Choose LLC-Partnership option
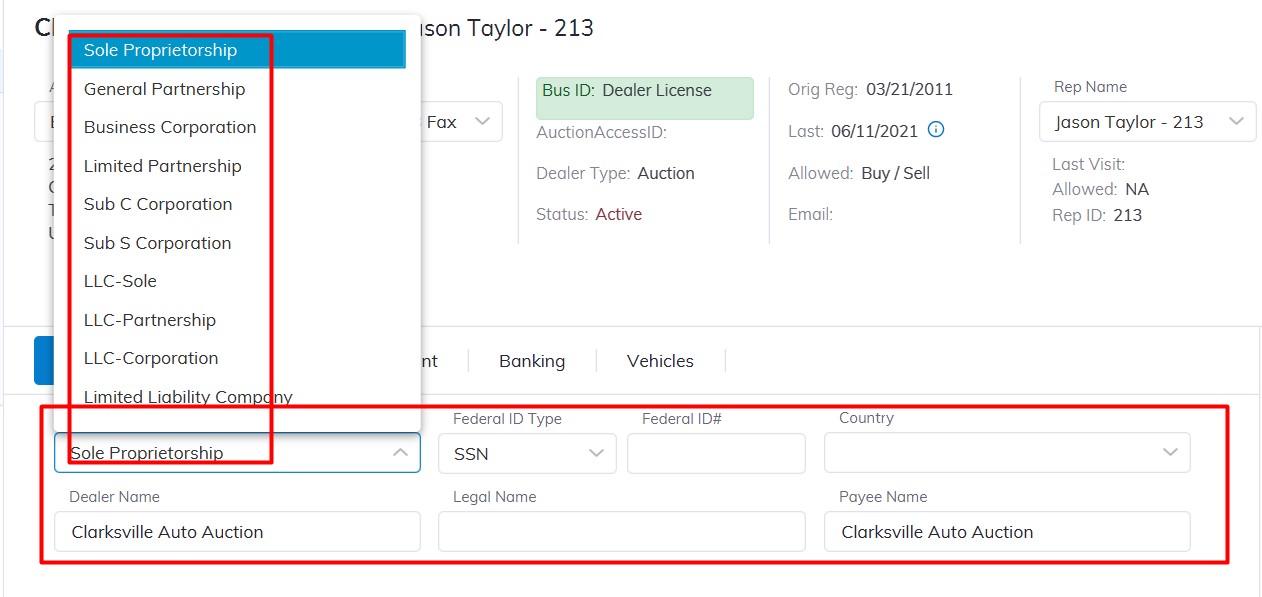This screenshot has height=597, width=1262. click(149, 320)
